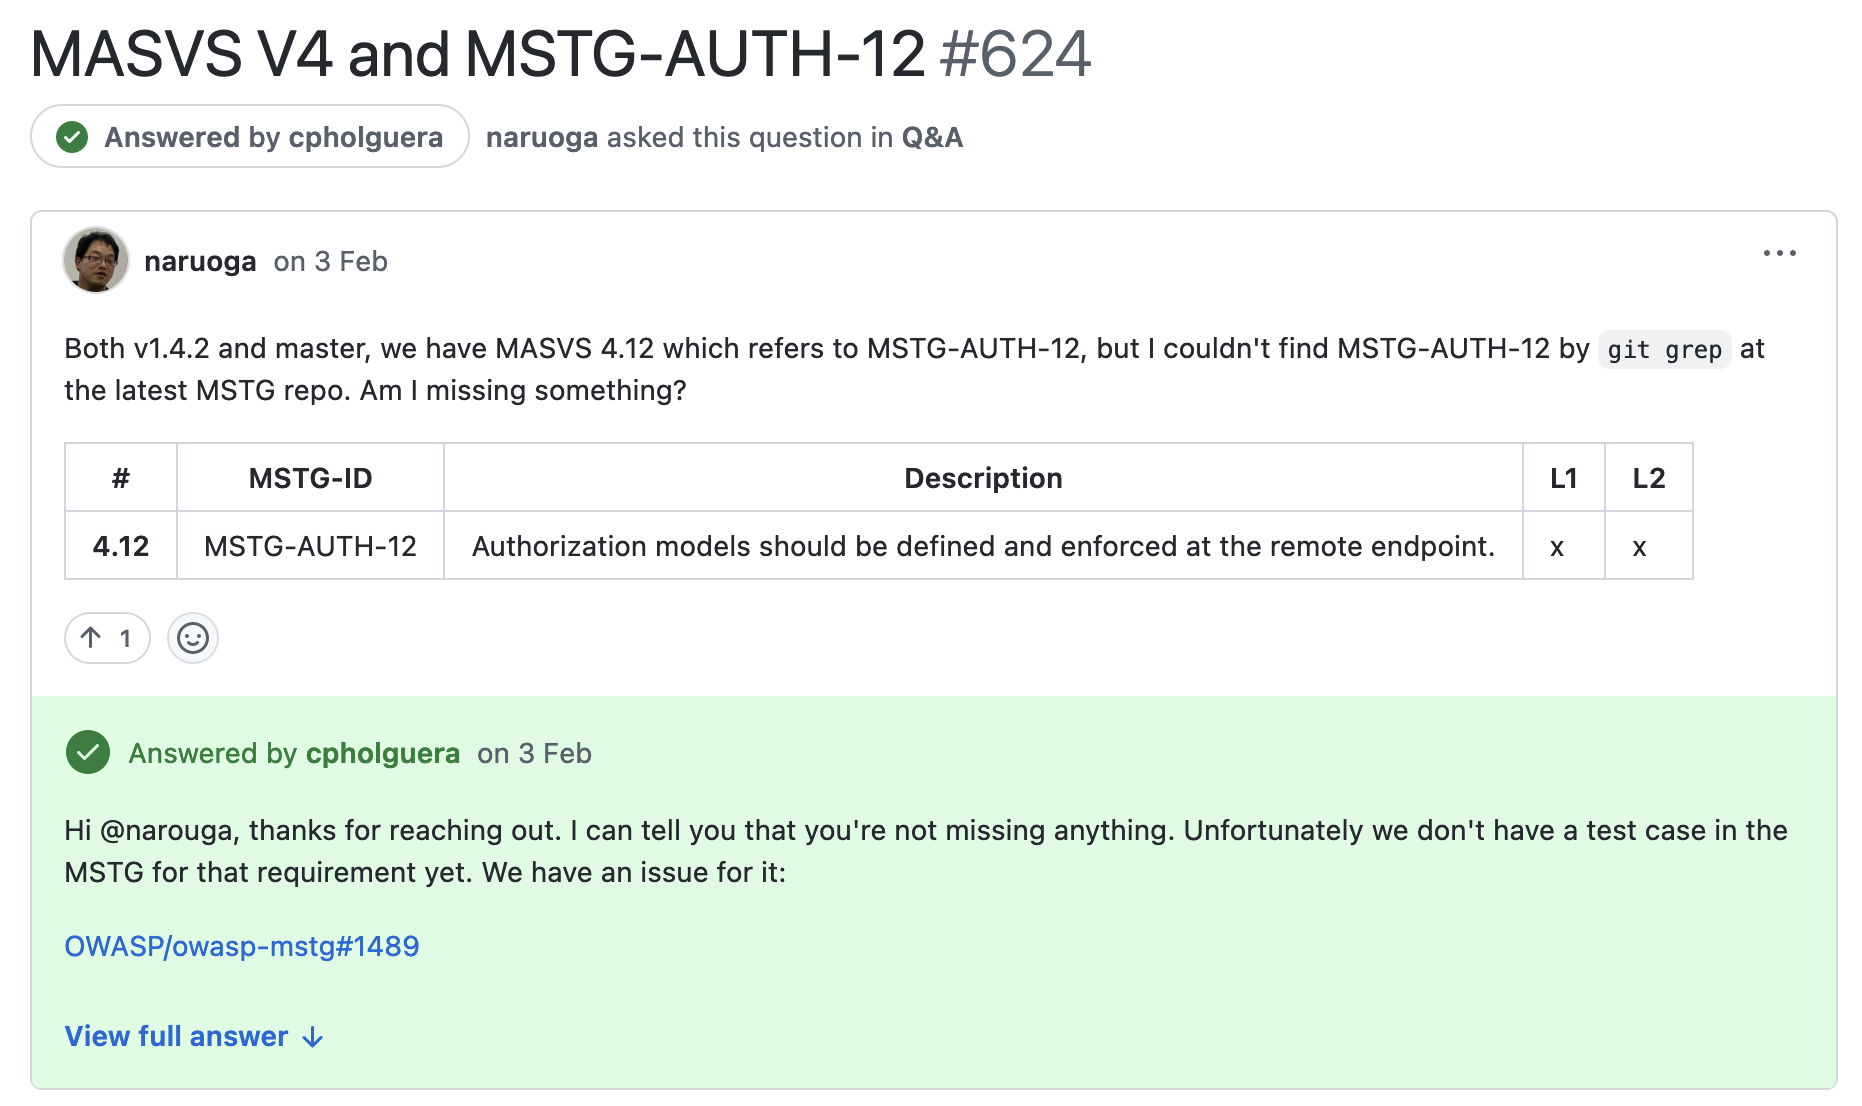
Task: Click the git grep code snippet
Action: (1664, 350)
